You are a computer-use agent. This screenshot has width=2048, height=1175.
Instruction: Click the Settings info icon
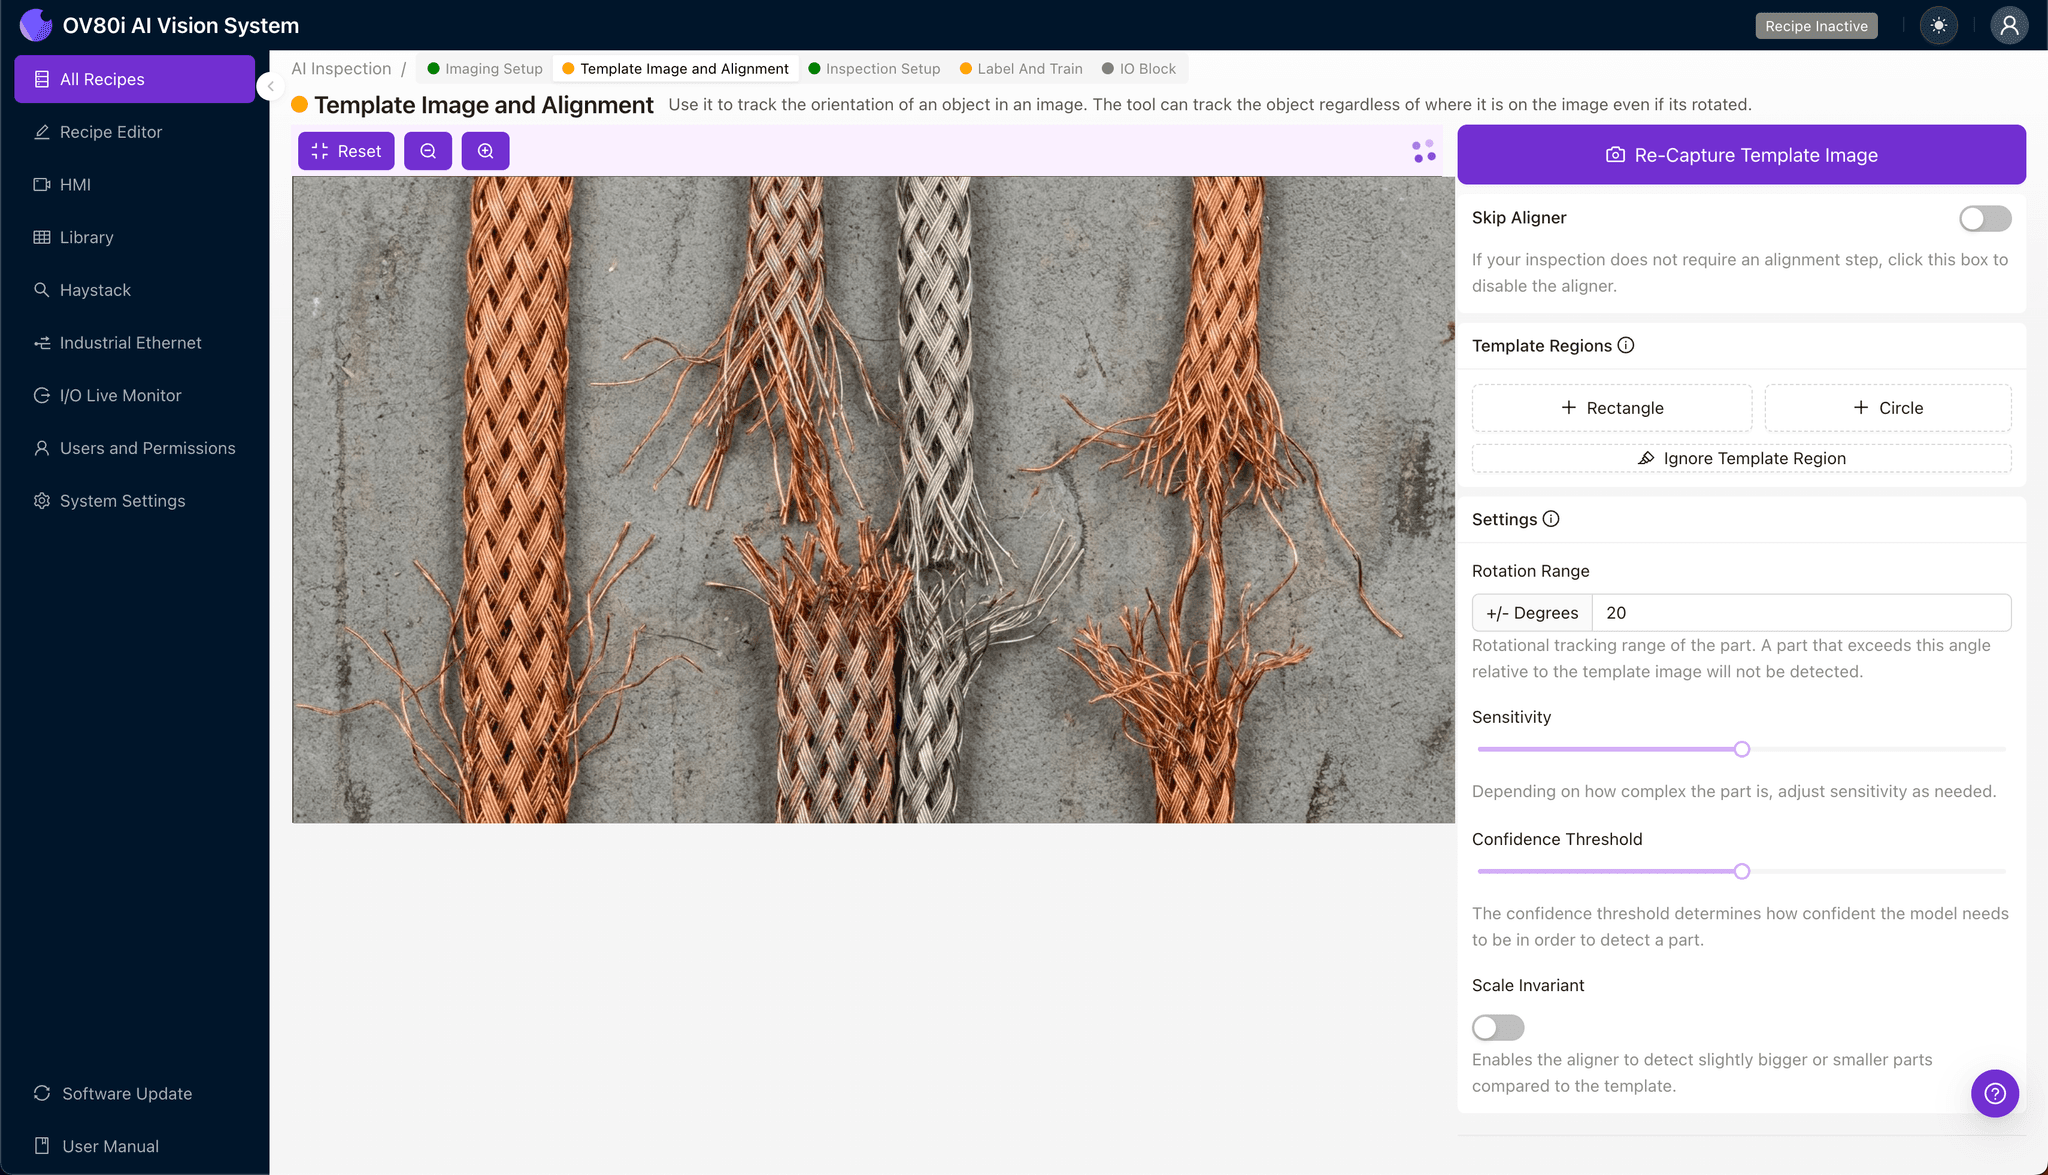coord(1551,519)
